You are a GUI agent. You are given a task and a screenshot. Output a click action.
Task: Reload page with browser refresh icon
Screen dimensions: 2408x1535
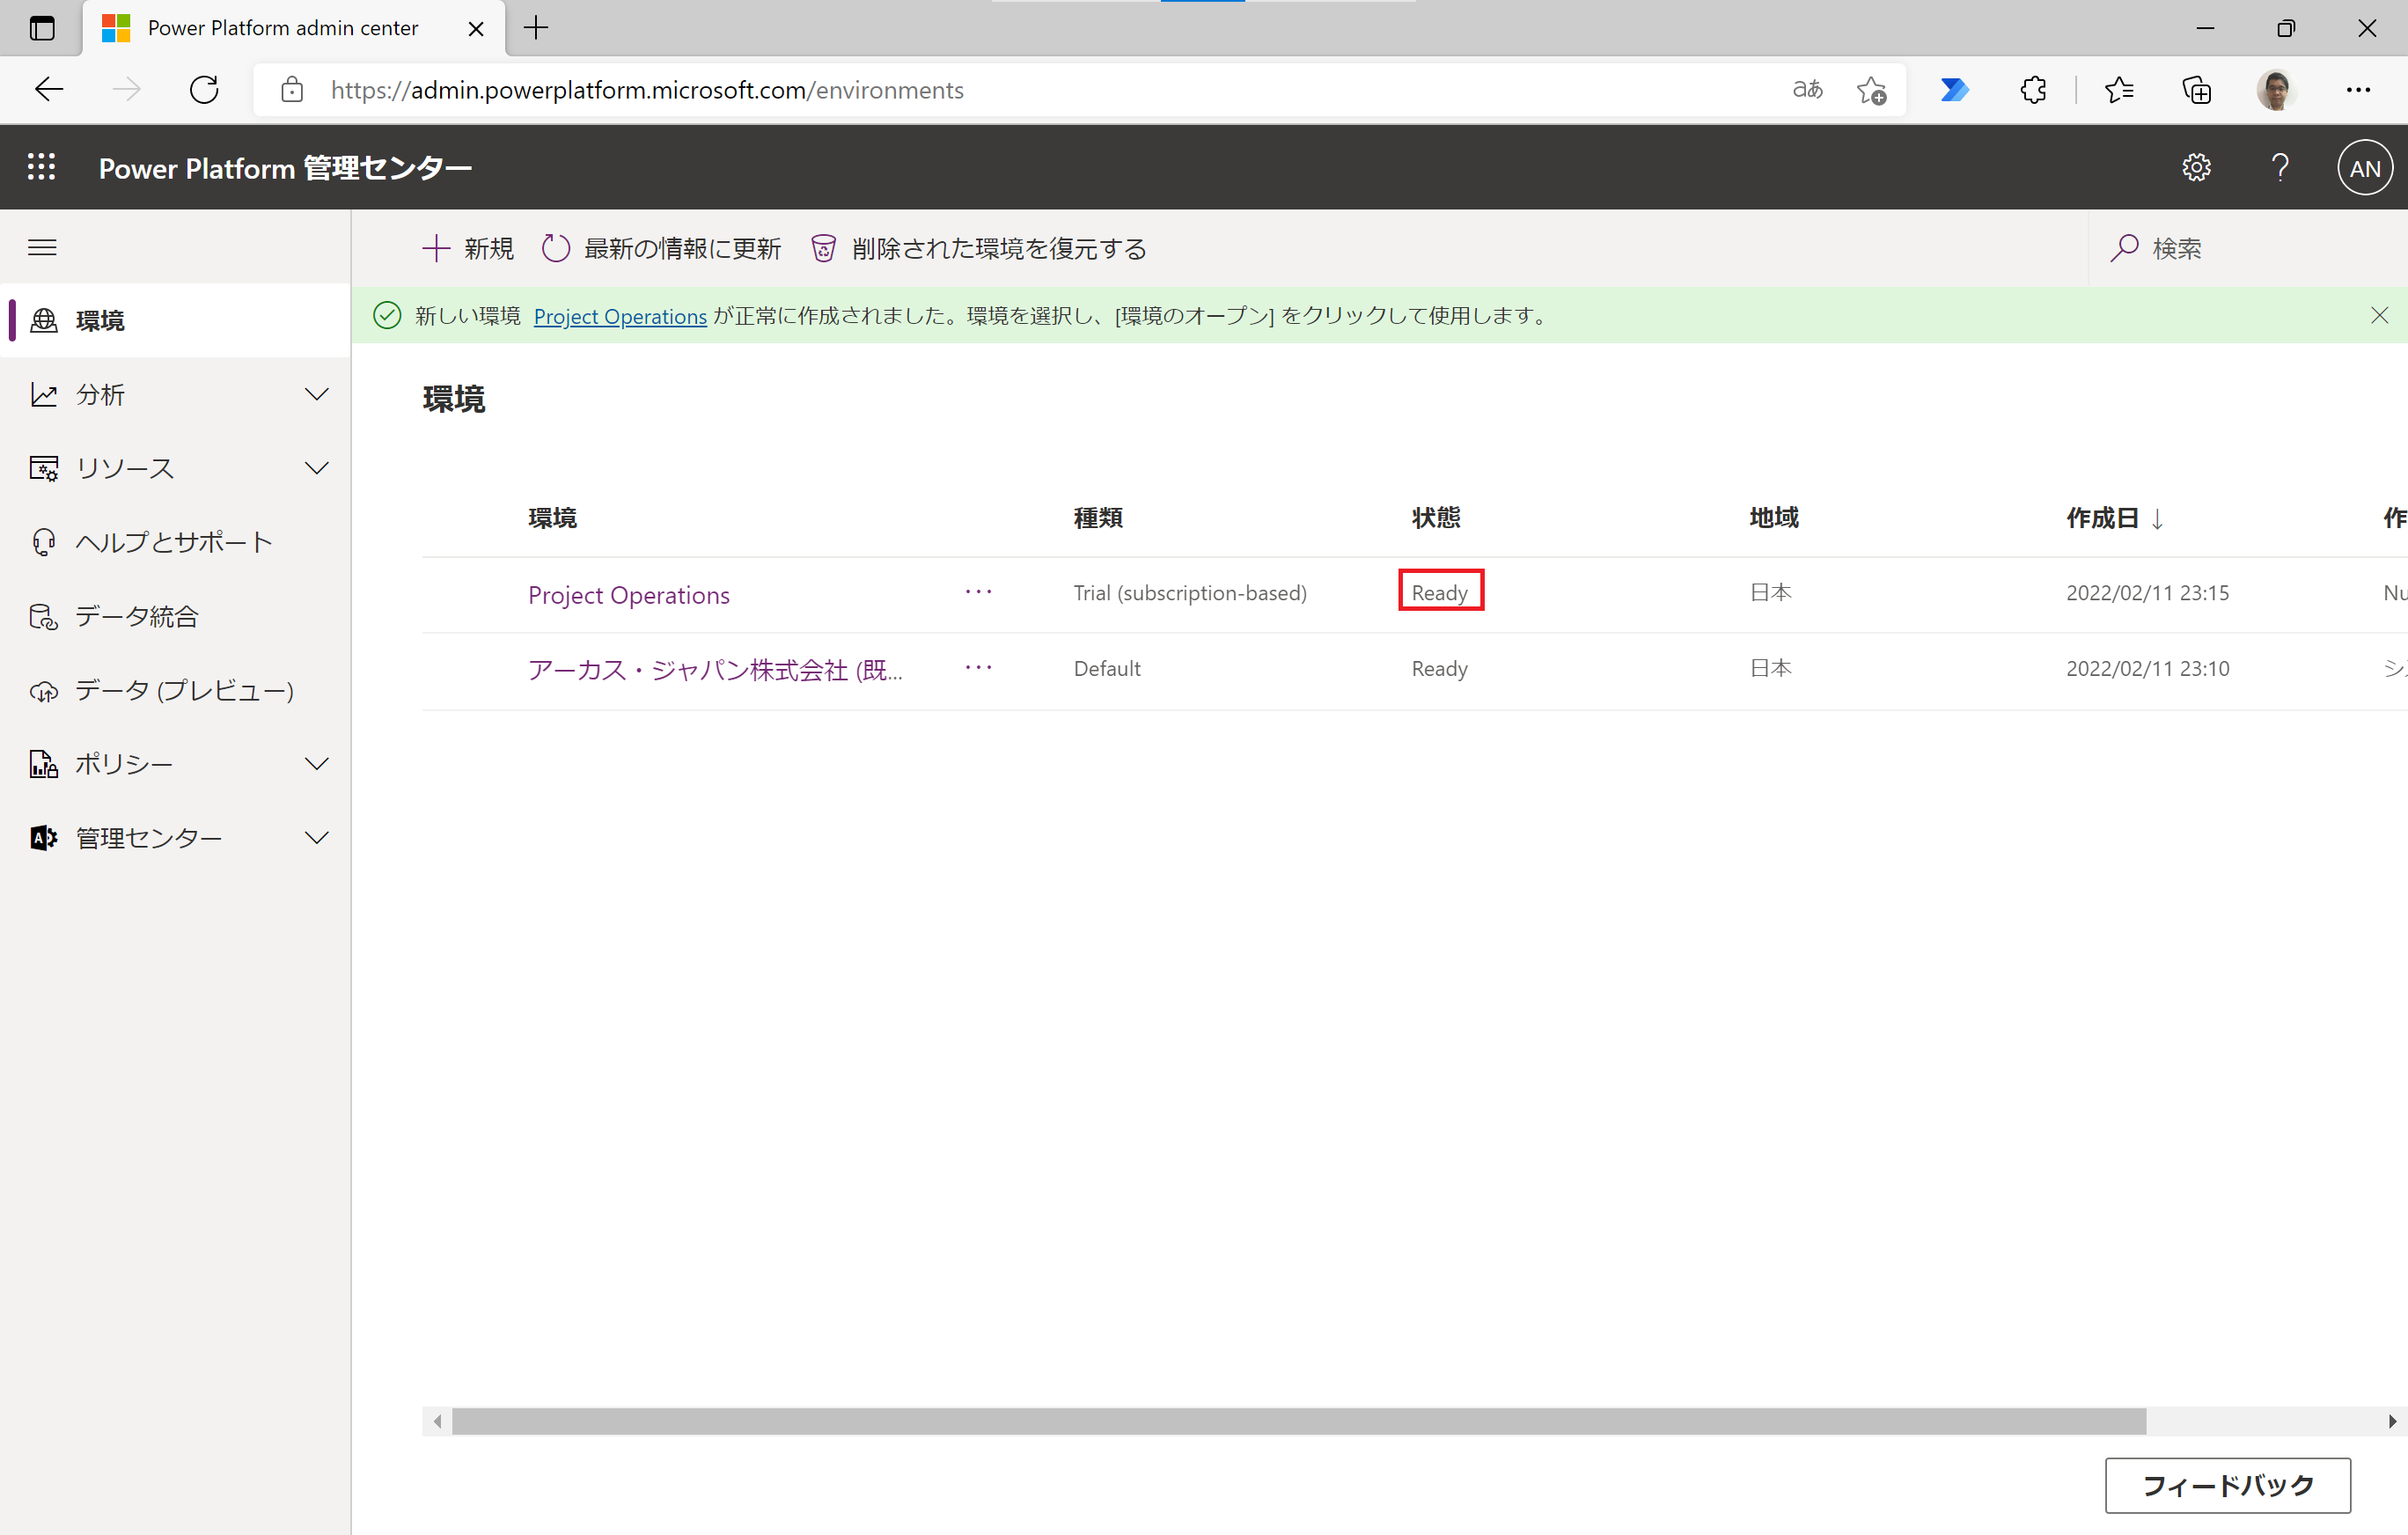204,90
